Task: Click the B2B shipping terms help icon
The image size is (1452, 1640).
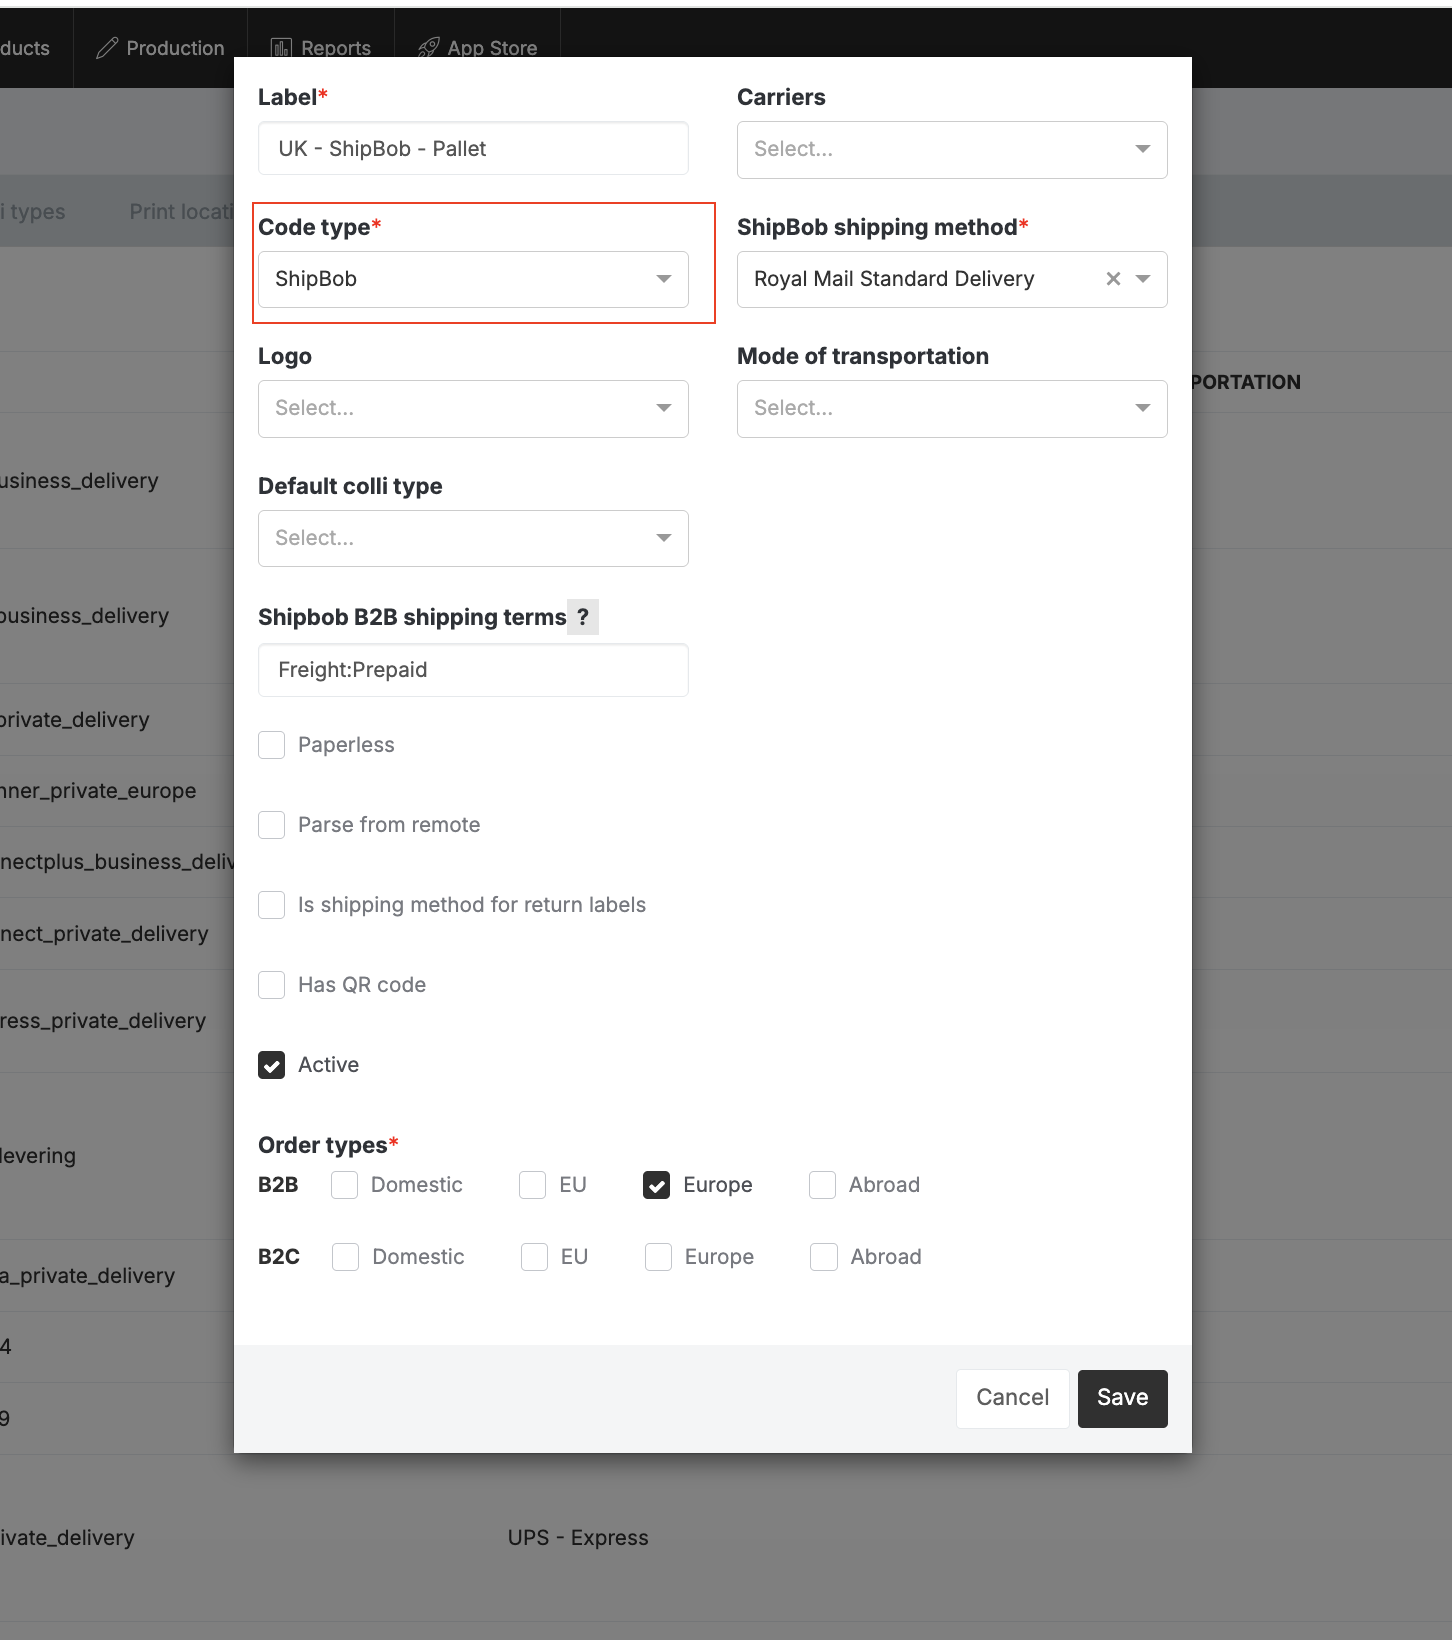Action: coord(583,617)
